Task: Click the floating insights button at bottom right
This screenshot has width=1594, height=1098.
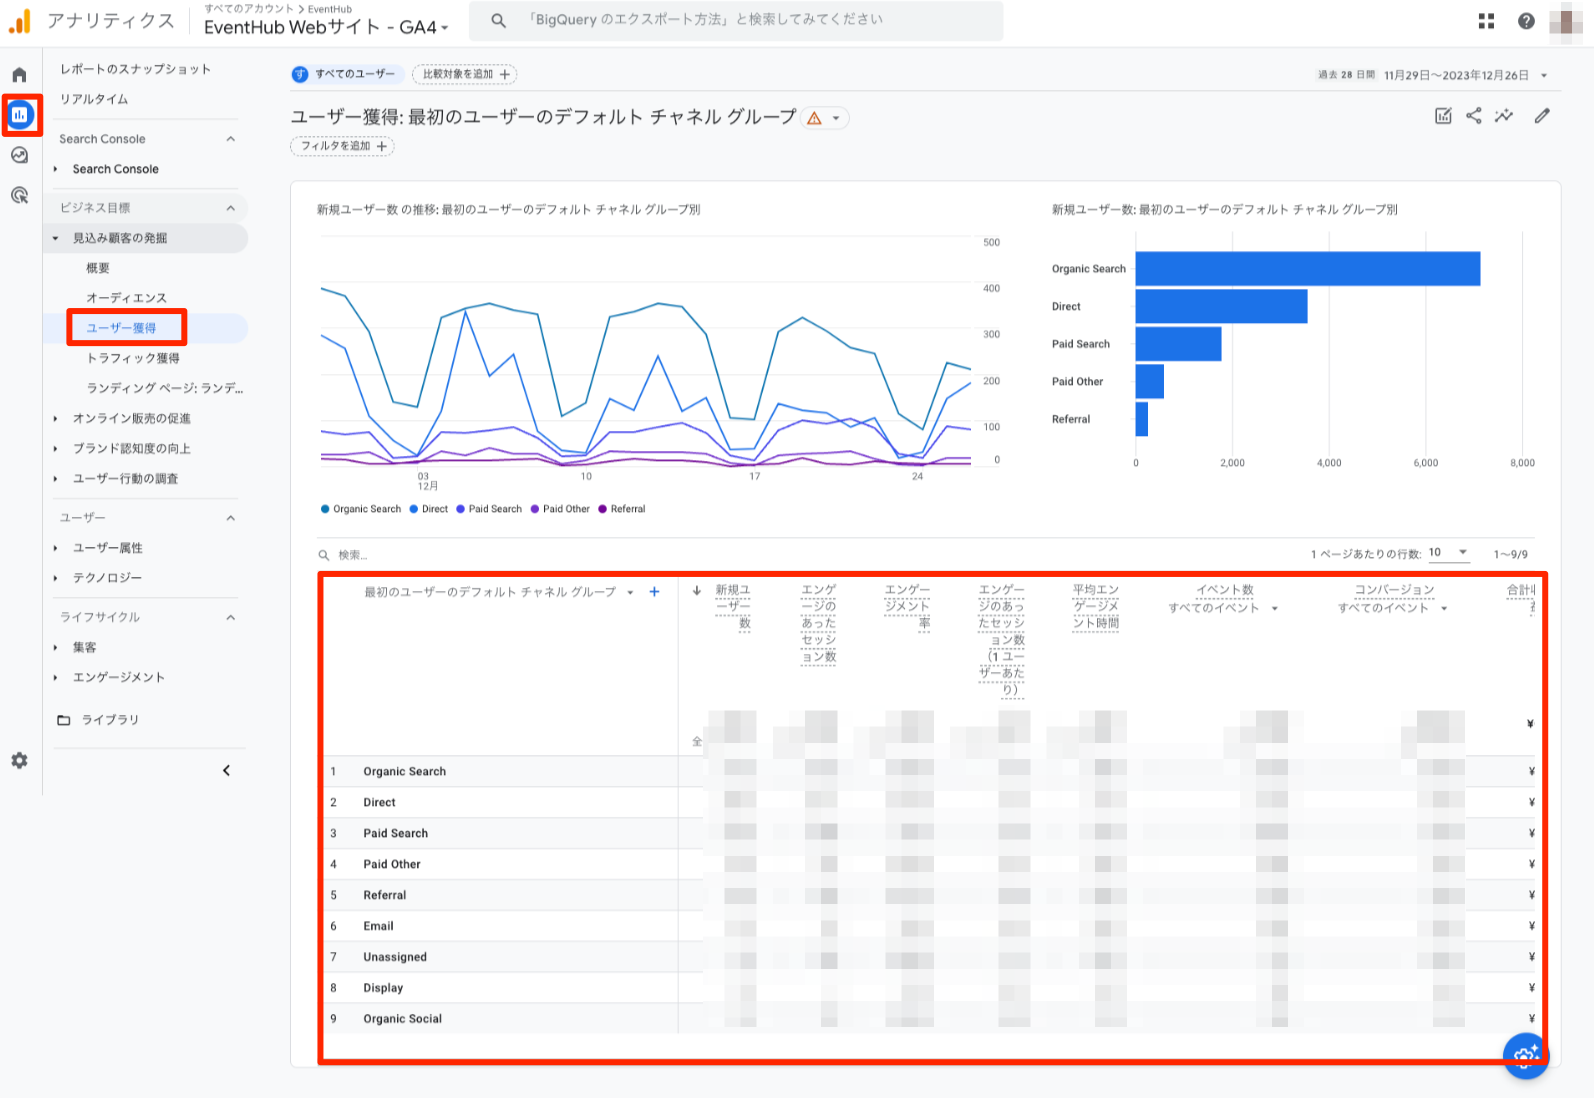Action: click(x=1525, y=1055)
